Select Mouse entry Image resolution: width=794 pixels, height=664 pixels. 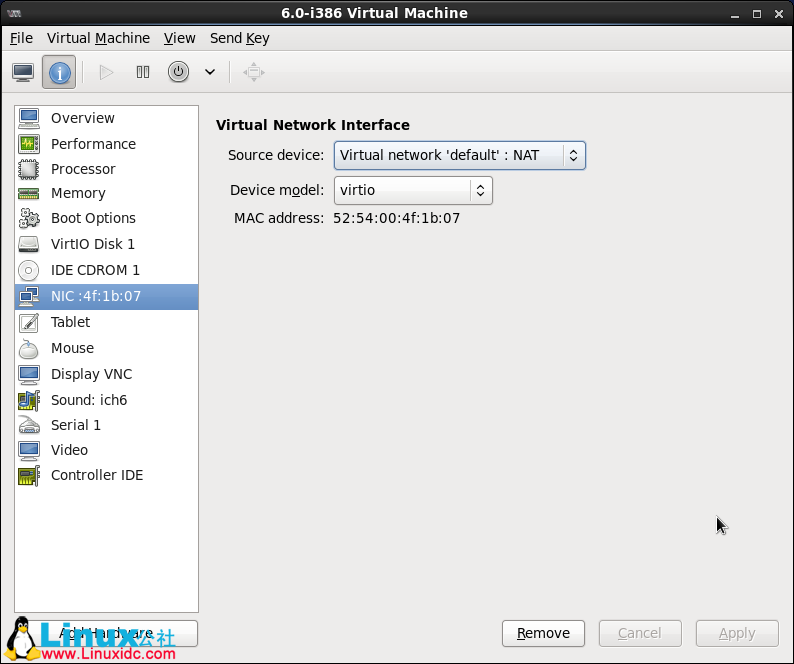click(x=106, y=348)
